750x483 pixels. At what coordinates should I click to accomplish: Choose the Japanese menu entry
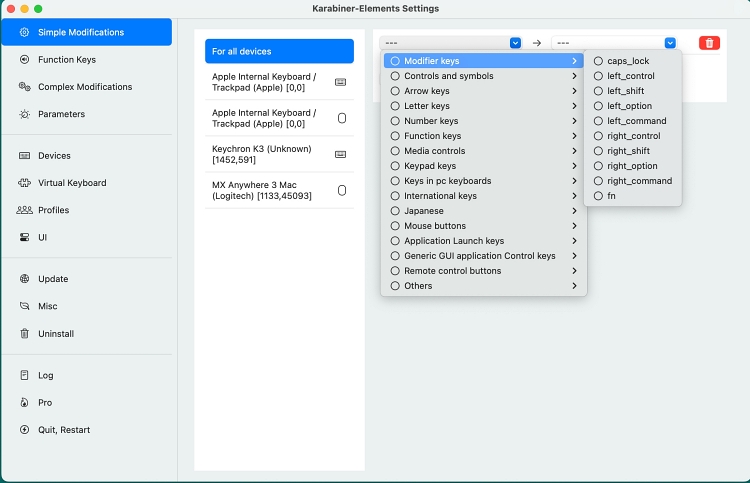point(484,211)
